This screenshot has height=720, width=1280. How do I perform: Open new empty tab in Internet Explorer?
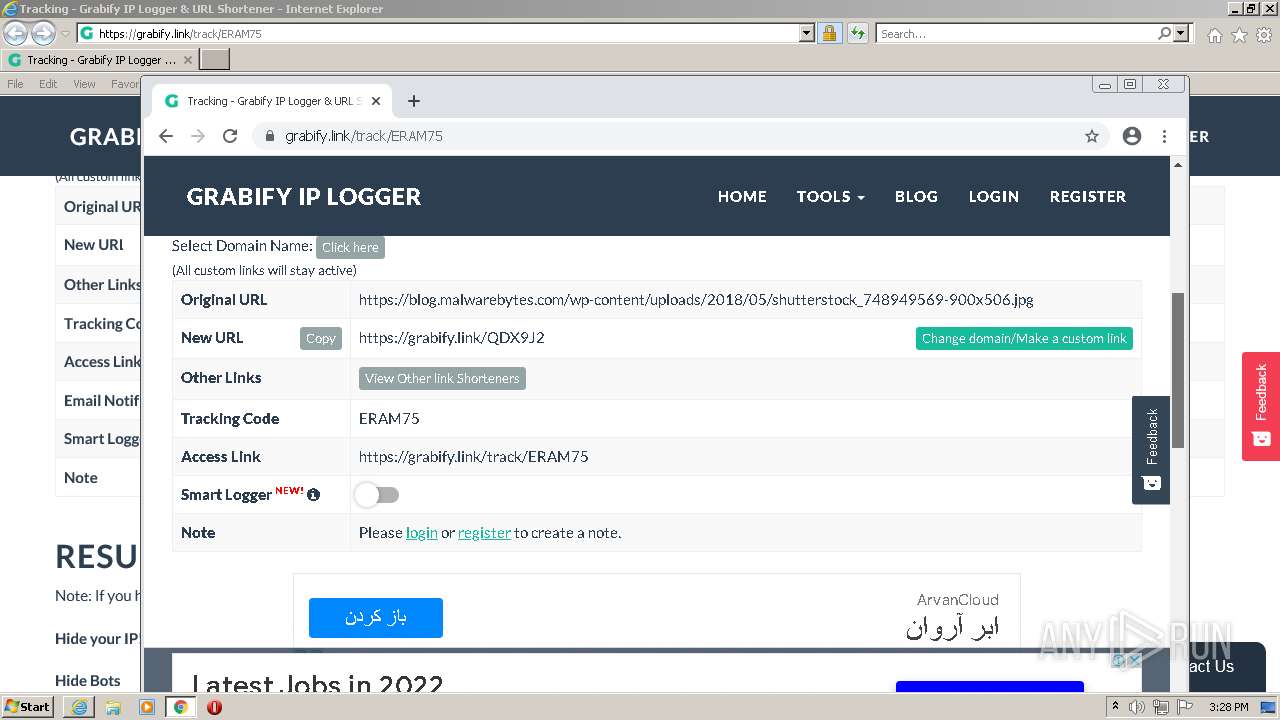215,59
